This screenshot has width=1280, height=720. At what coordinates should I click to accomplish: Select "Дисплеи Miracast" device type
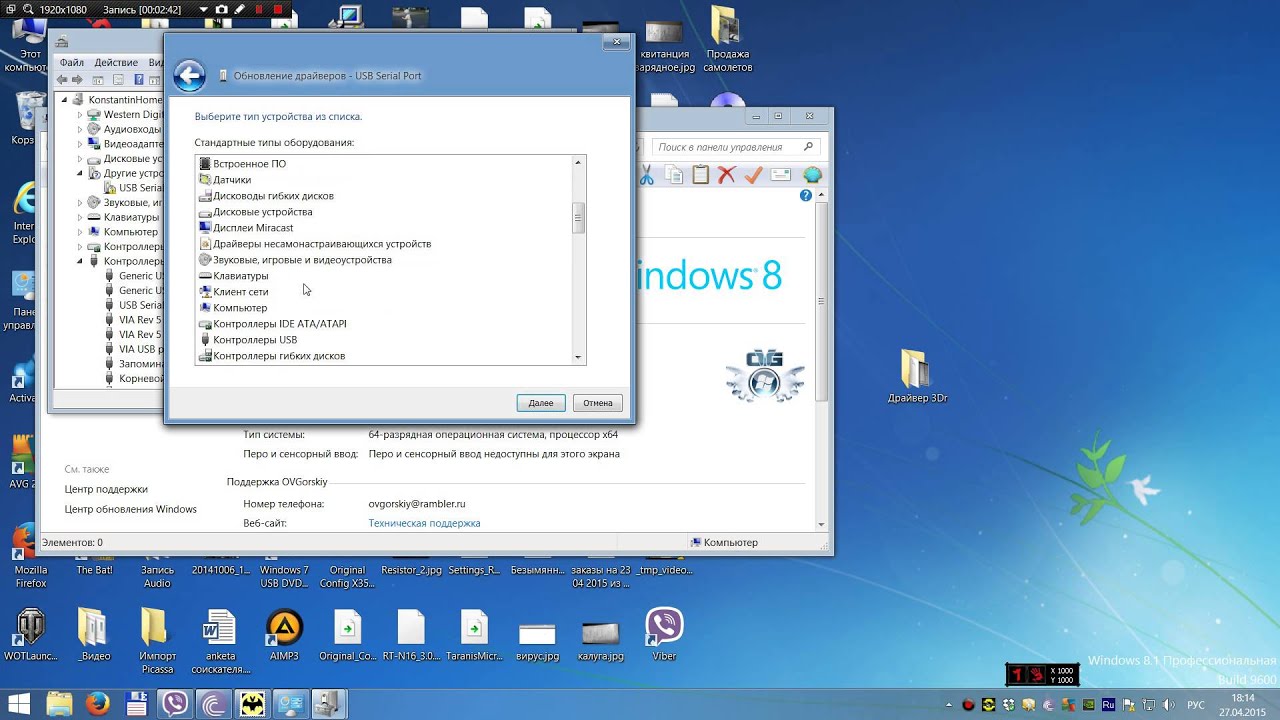[253, 228]
